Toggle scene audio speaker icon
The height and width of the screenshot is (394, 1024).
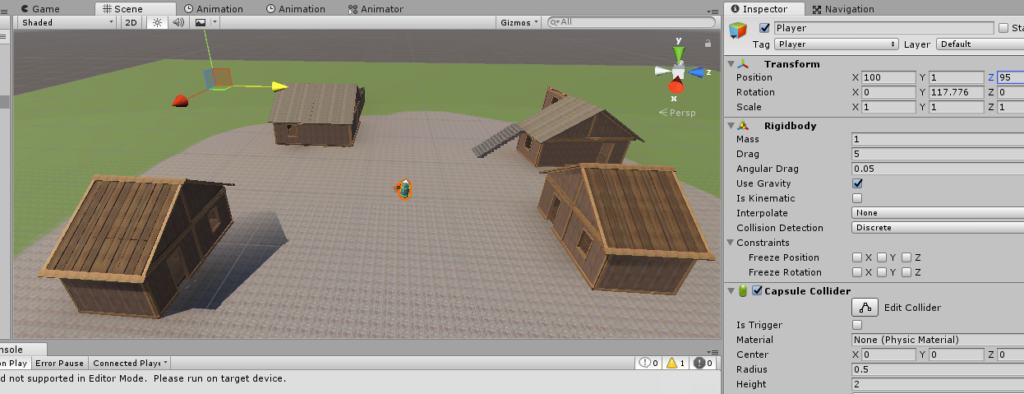click(x=178, y=22)
